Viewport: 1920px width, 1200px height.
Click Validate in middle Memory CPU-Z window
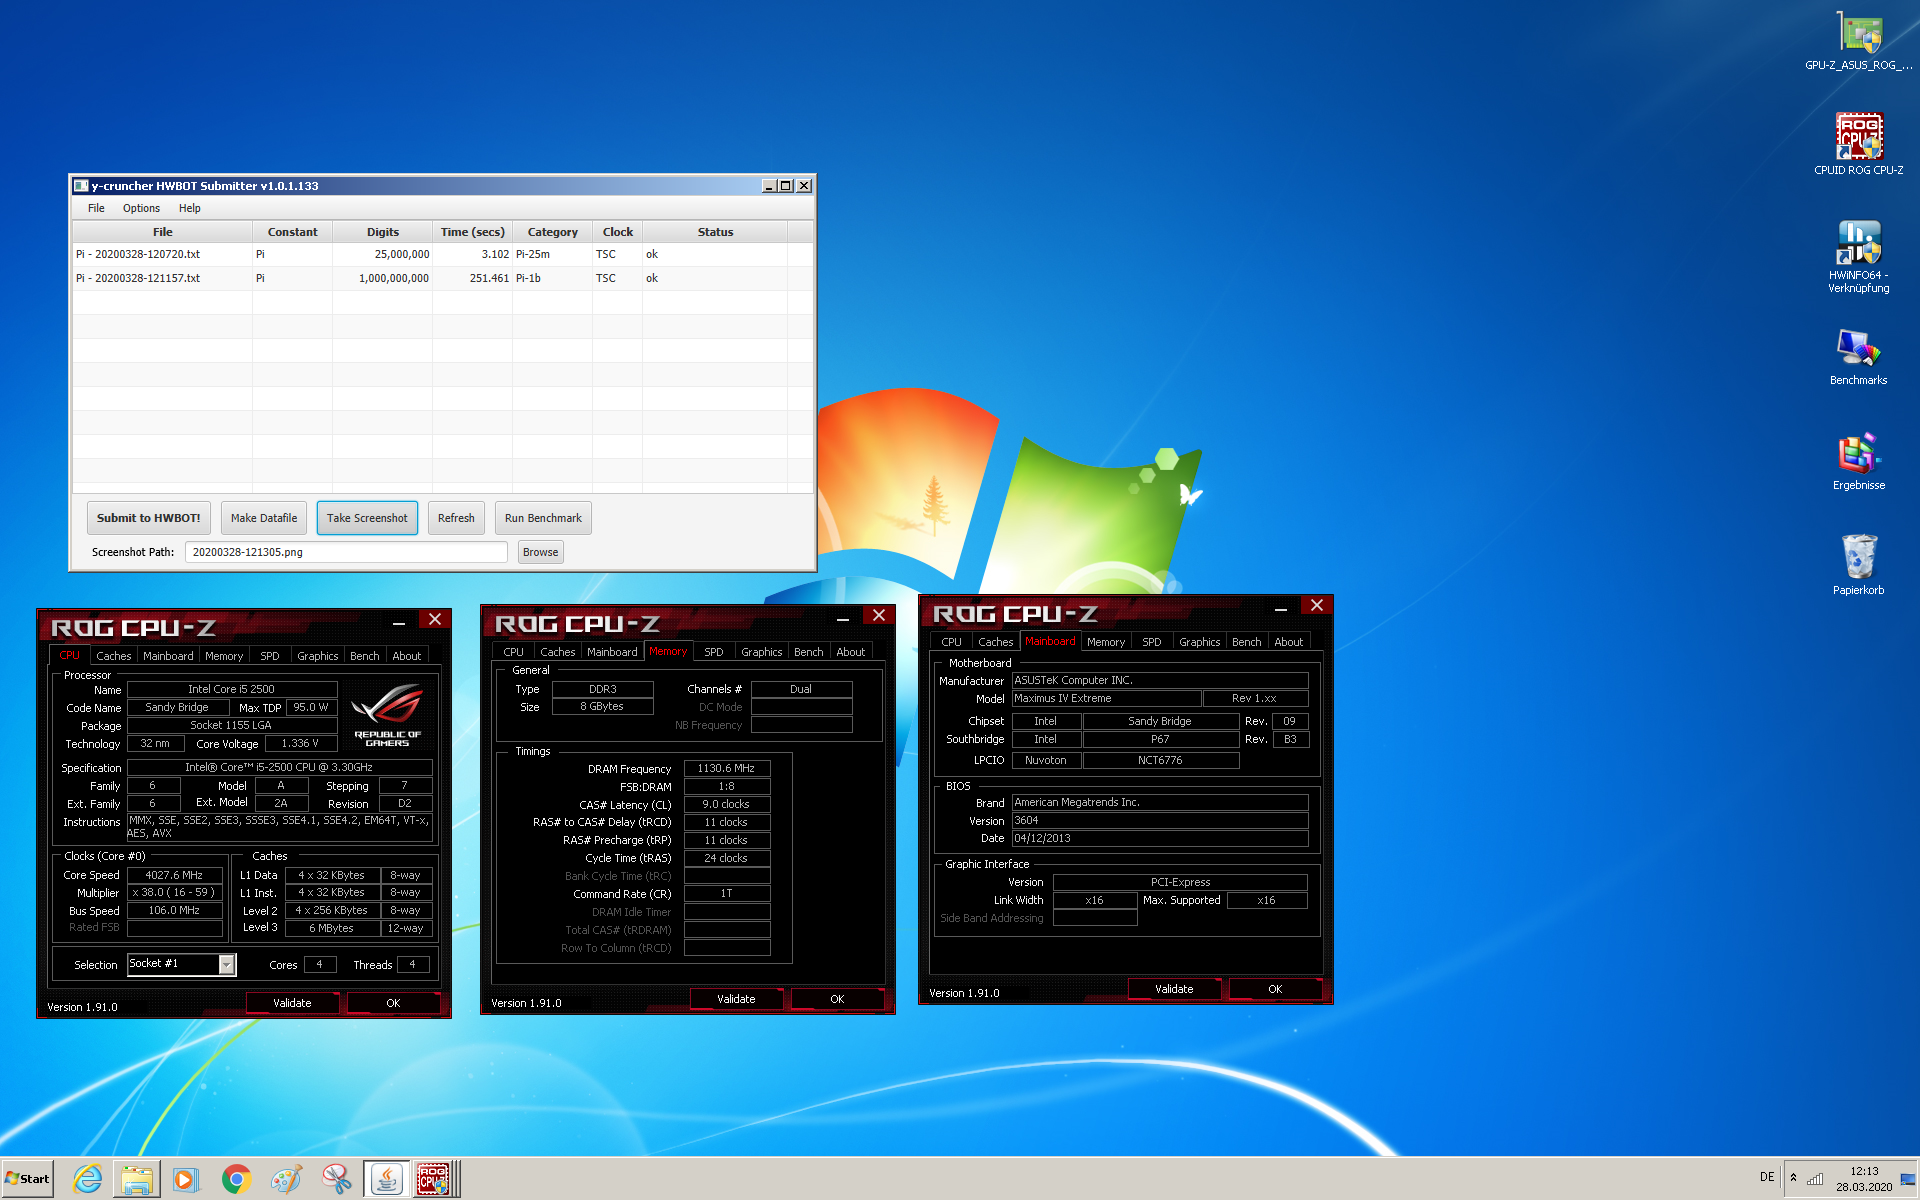[736, 999]
